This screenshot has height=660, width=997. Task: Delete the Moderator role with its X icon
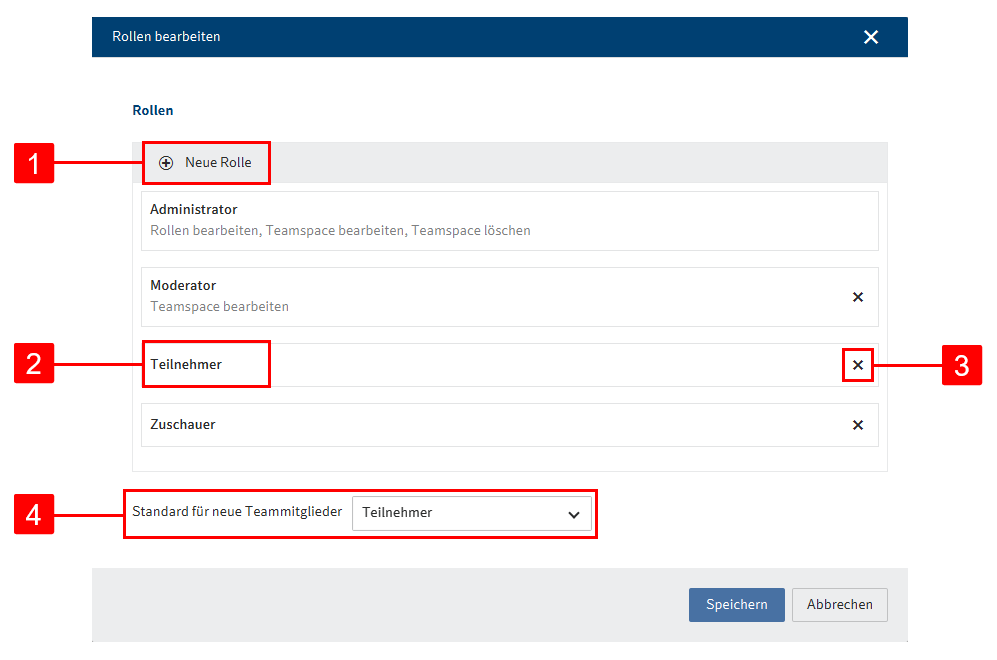click(857, 297)
